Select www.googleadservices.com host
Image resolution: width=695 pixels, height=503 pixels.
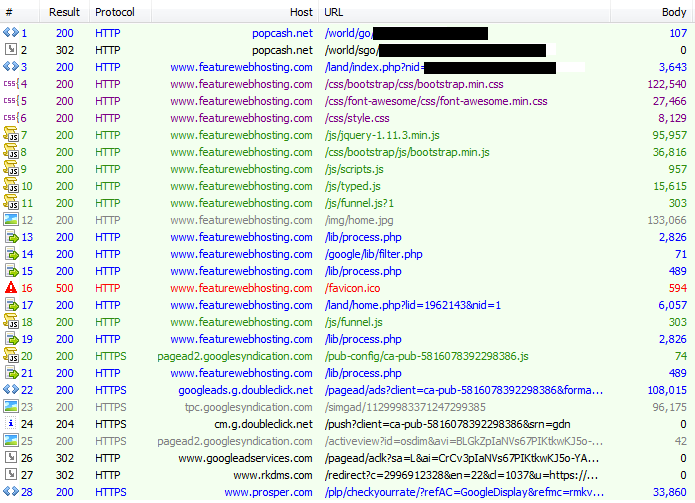click(x=246, y=458)
